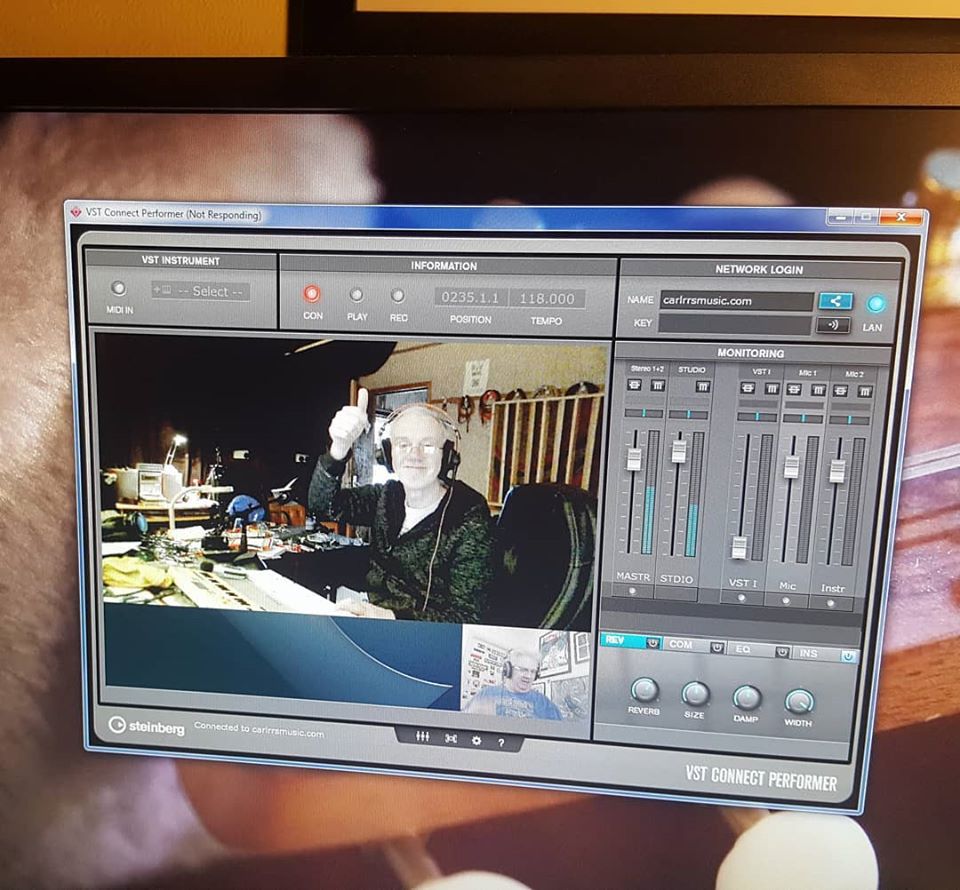Click the REVERB knob

click(644, 690)
